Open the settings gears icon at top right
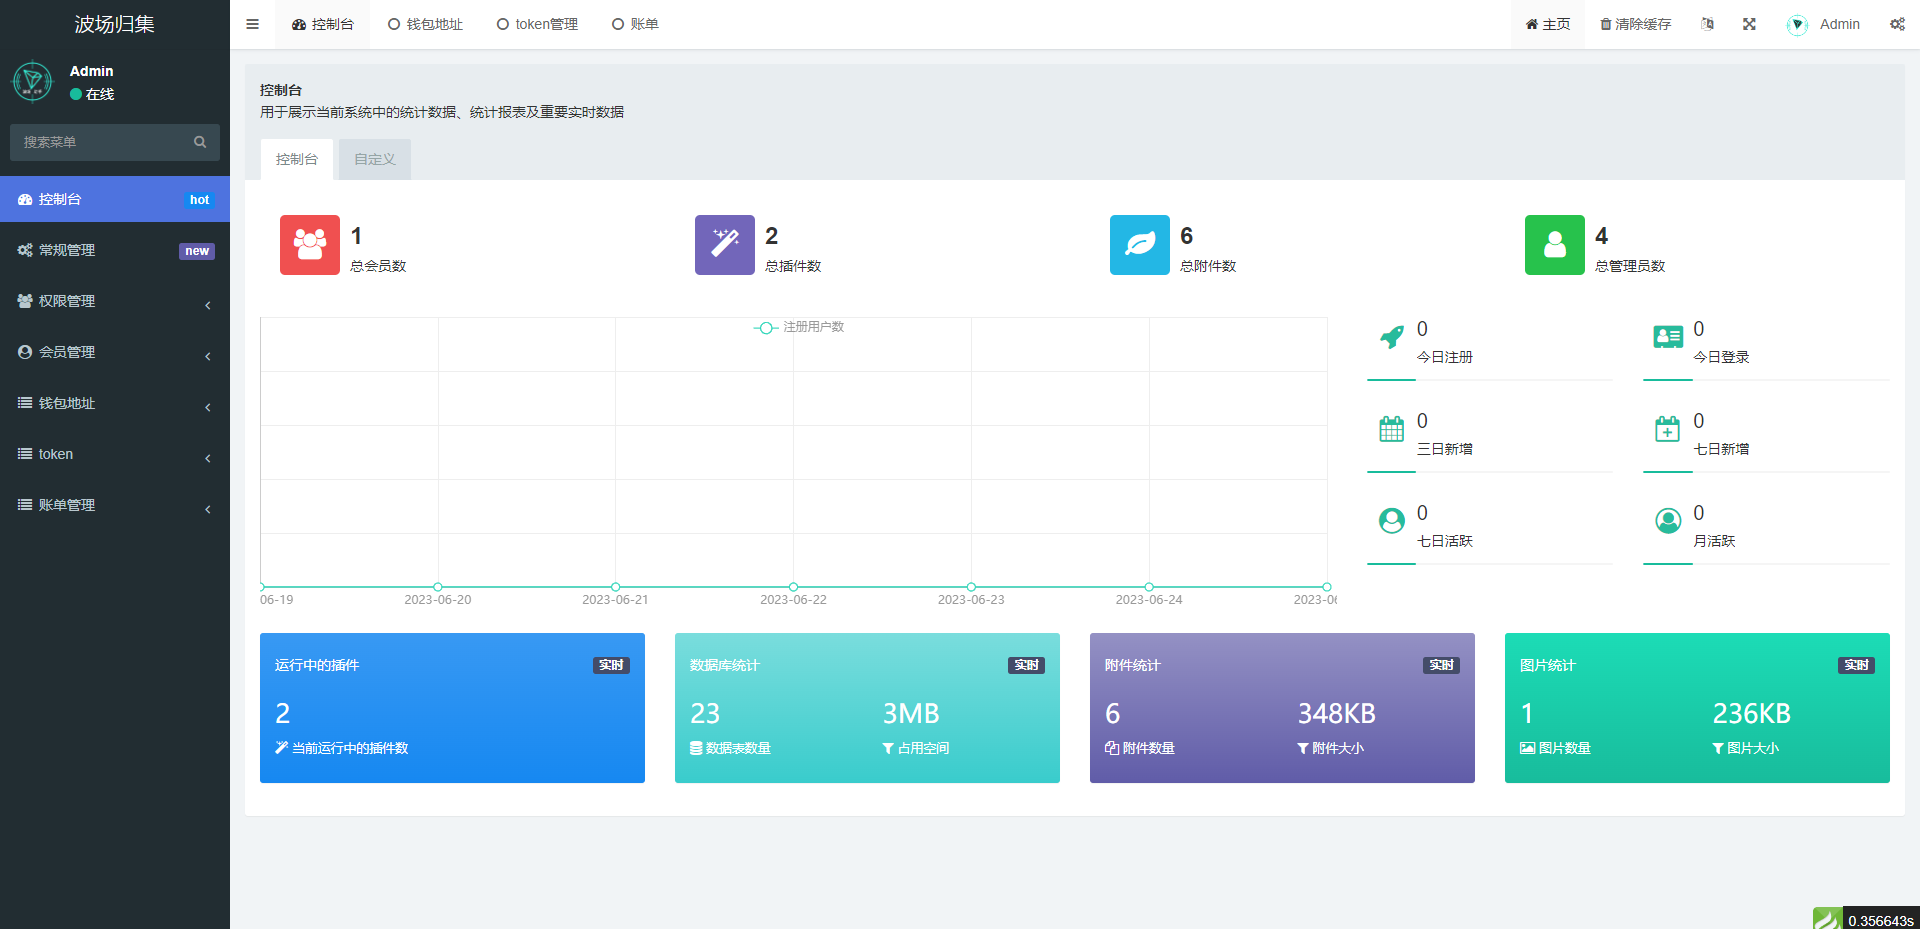Viewport: 1920px width, 929px height. (1896, 24)
